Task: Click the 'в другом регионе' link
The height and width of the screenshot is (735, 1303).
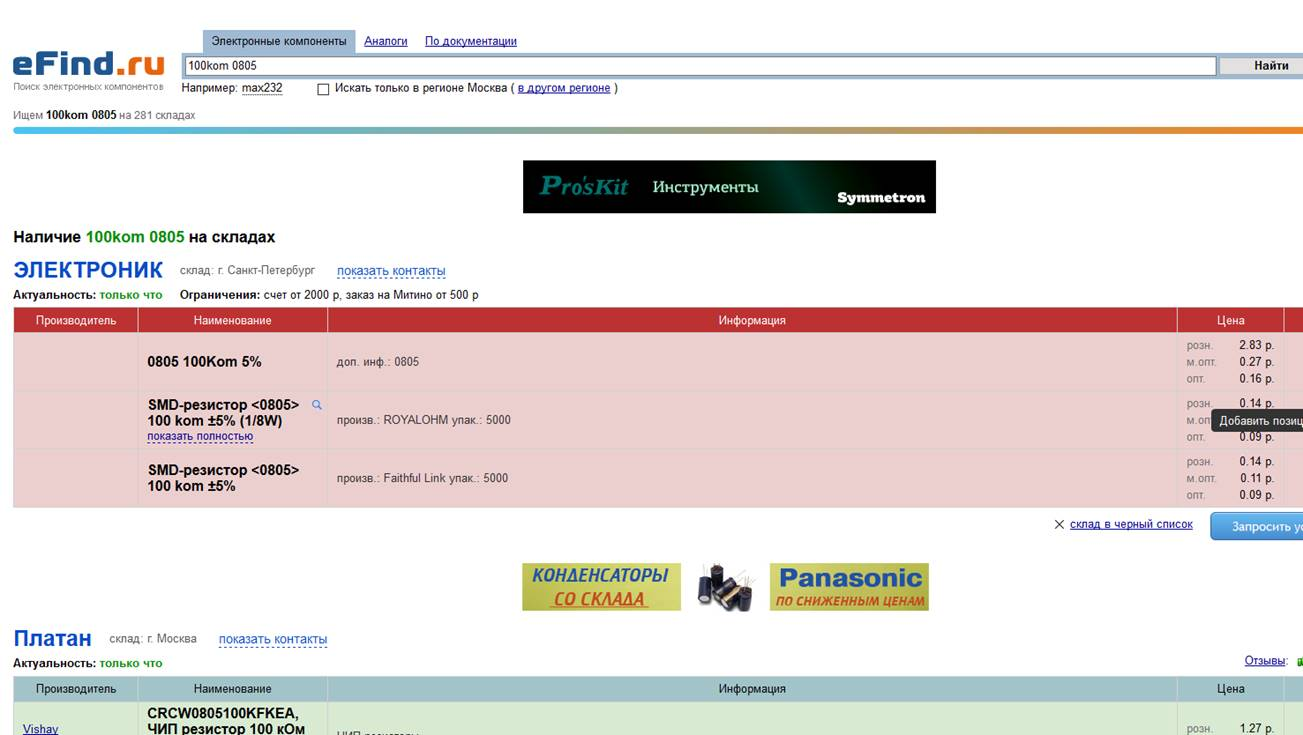Action: coord(563,88)
